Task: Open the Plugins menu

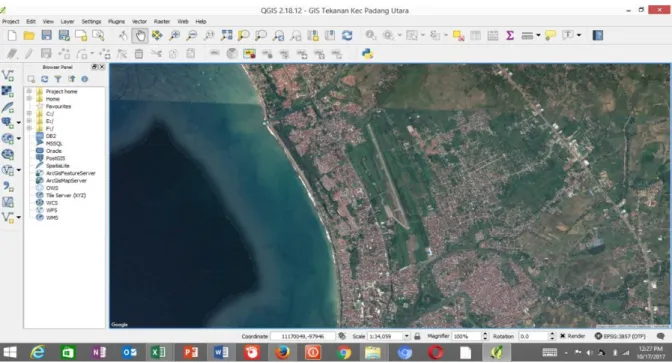Action: click(x=116, y=21)
